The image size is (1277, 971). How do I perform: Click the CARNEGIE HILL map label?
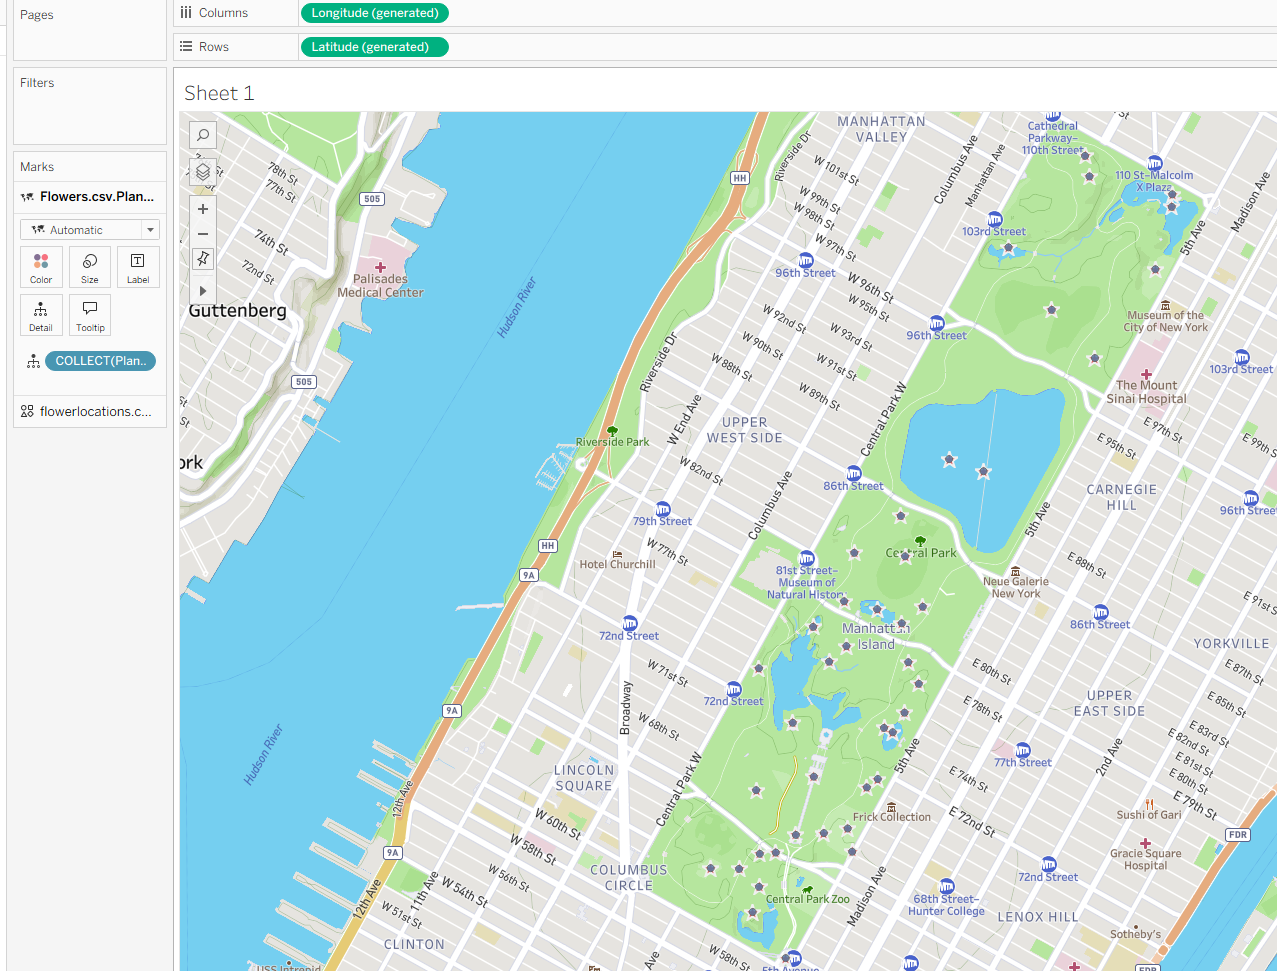click(x=1122, y=497)
